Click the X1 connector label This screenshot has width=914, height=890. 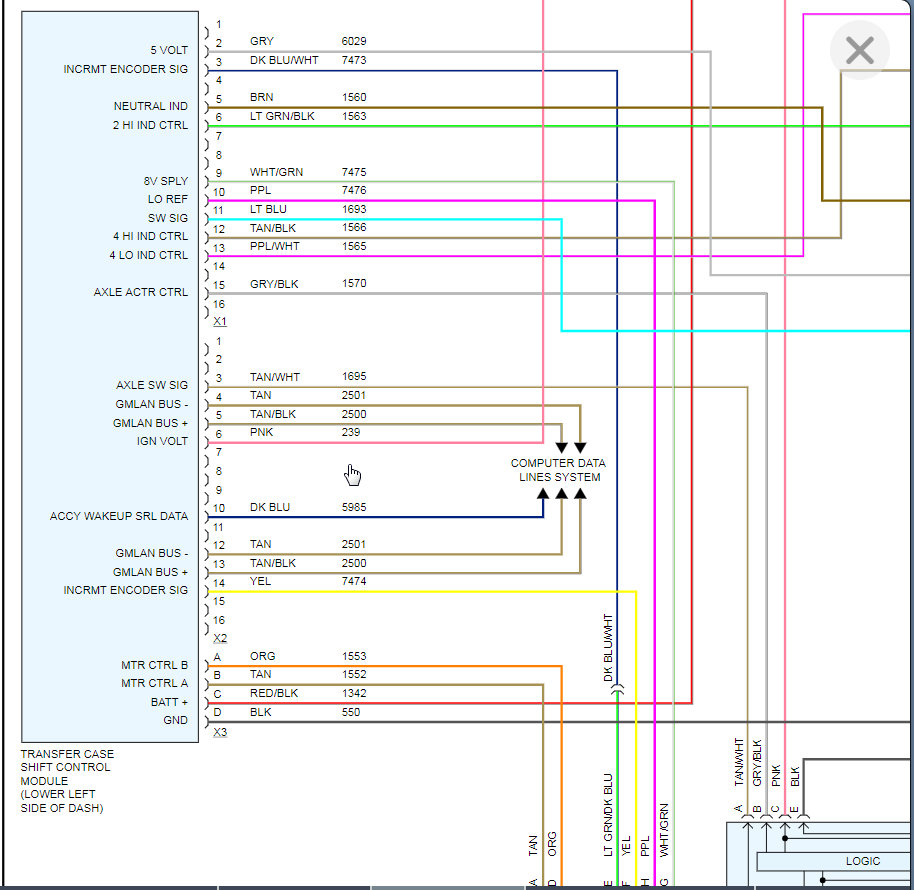(220, 321)
